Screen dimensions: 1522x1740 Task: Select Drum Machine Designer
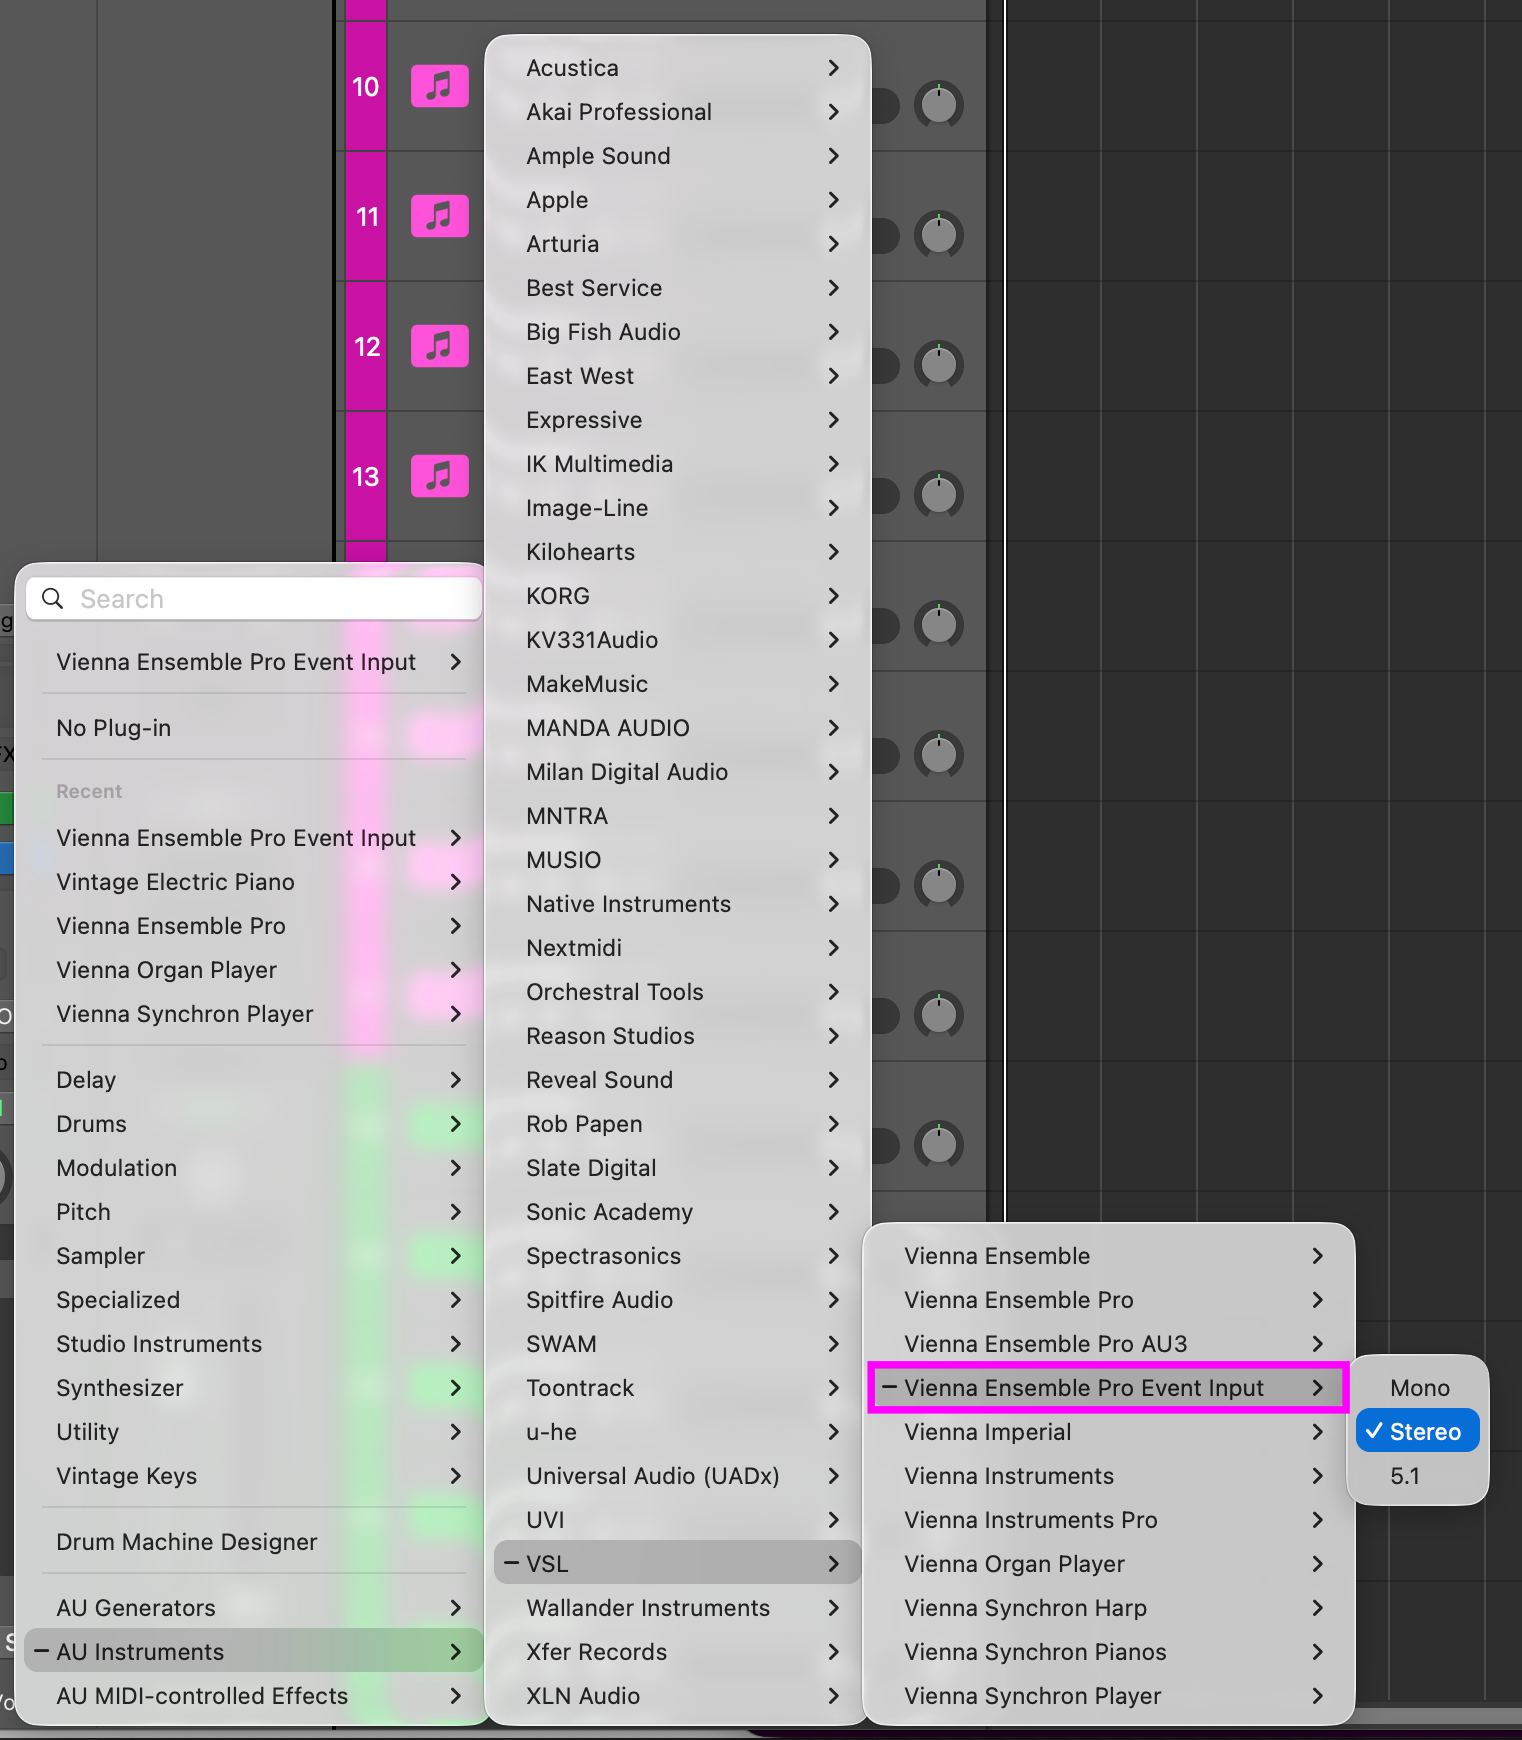187,1542
